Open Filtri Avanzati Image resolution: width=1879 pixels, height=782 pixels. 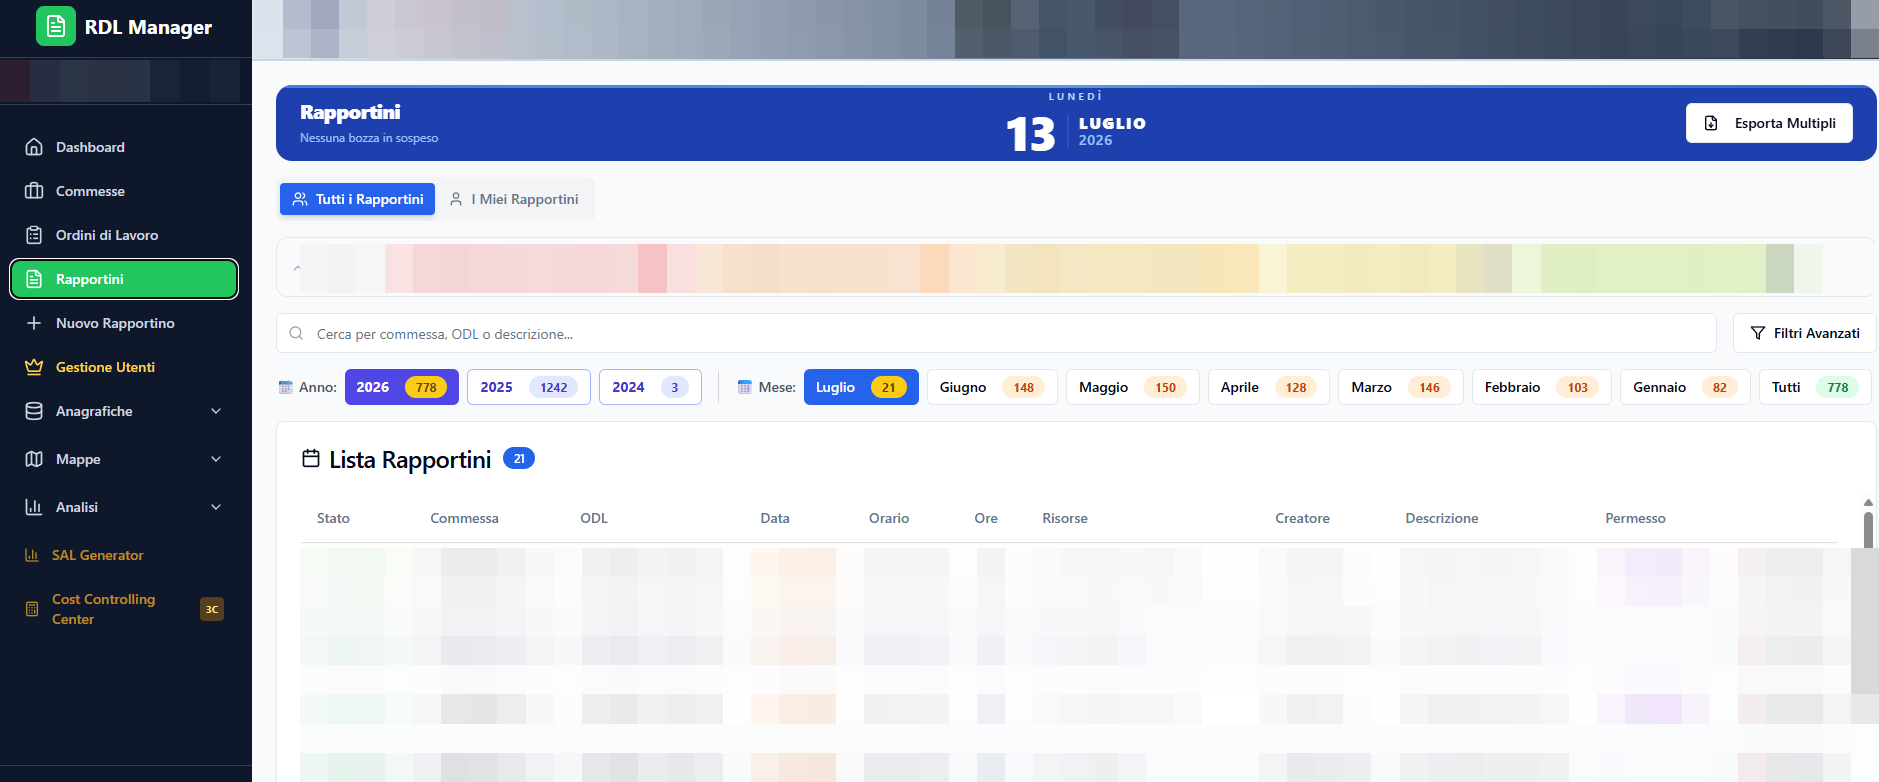tap(1804, 333)
